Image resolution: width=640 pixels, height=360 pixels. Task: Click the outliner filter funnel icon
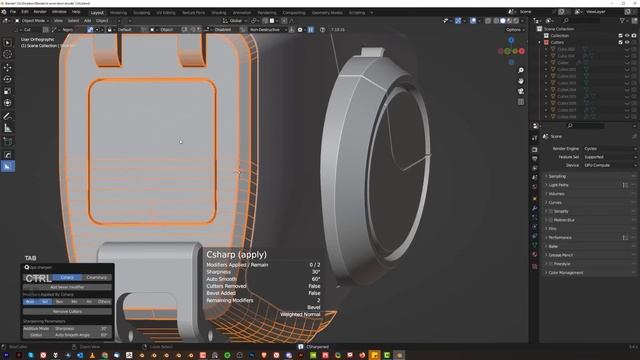tap(622, 21)
